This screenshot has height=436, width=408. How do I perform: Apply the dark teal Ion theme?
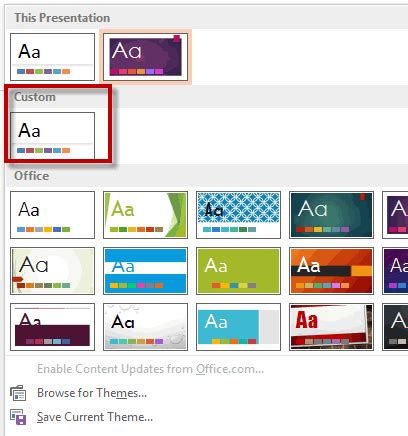(x=332, y=215)
